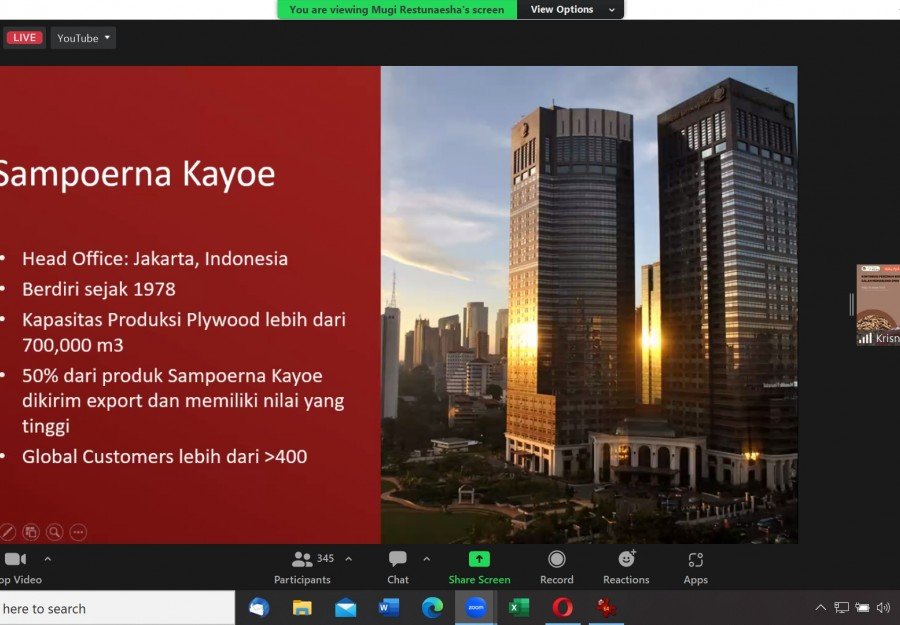Open the Reactions menu
Image resolution: width=900 pixels, height=625 pixels.
click(x=626, y=568)
